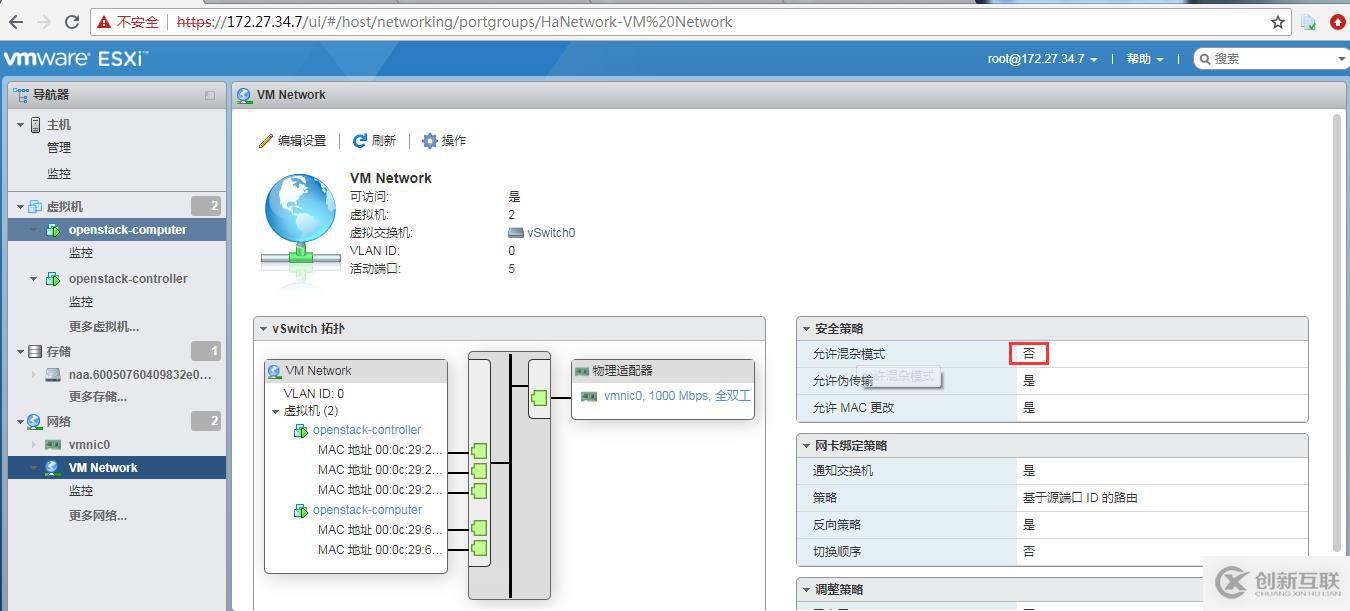The width and height of the screenshot is (1350, 611).
Task: Click the VM Network panel title icon
Action: (245, 96)
